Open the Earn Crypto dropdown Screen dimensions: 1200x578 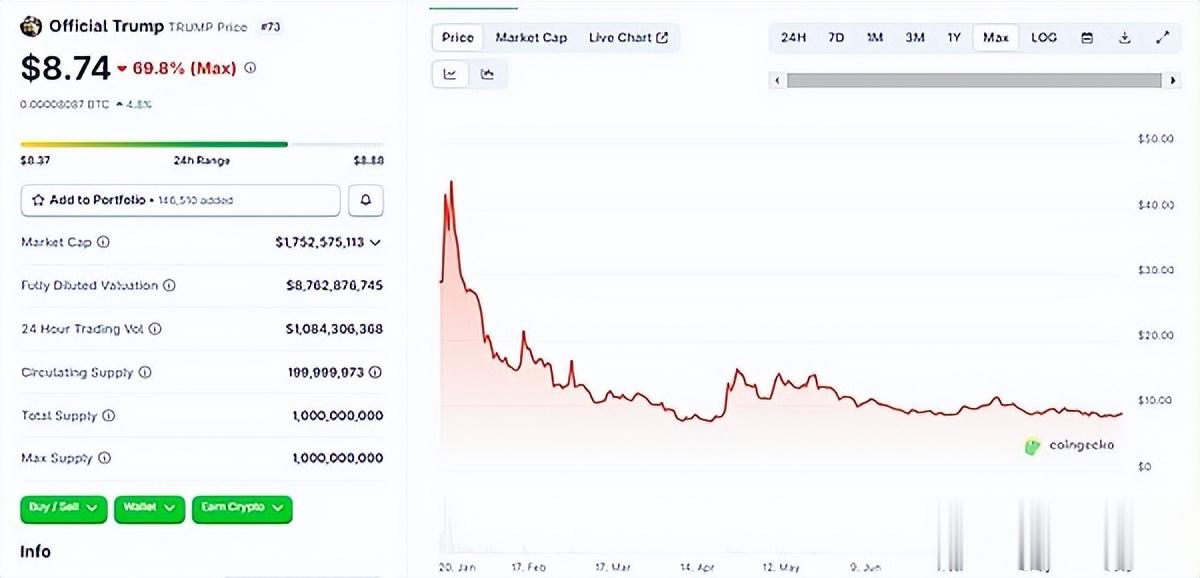click(242, 508)
